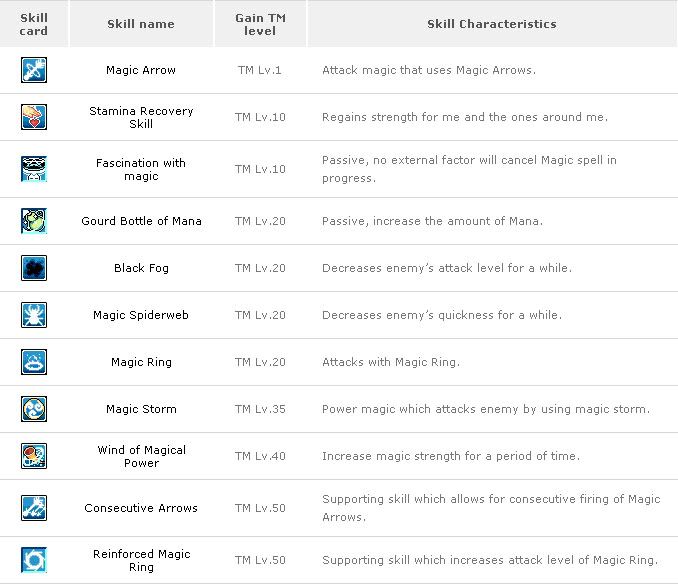Click the Skill name column header
This screenshot has height=584, width=678.
tap(141, 24)
